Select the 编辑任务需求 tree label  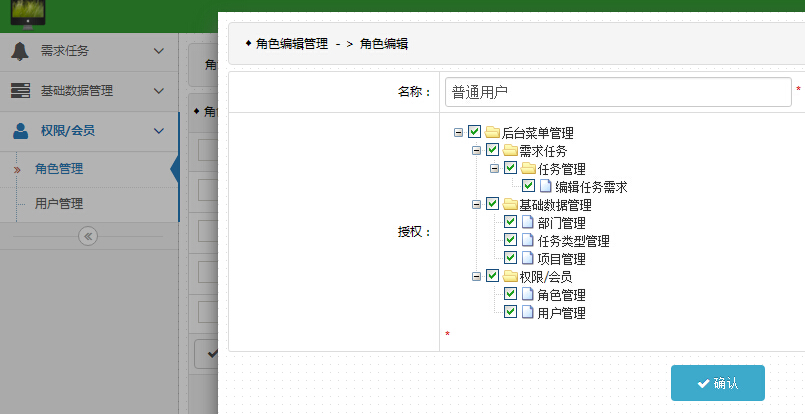pyautogui.click(x=591, y=187)
